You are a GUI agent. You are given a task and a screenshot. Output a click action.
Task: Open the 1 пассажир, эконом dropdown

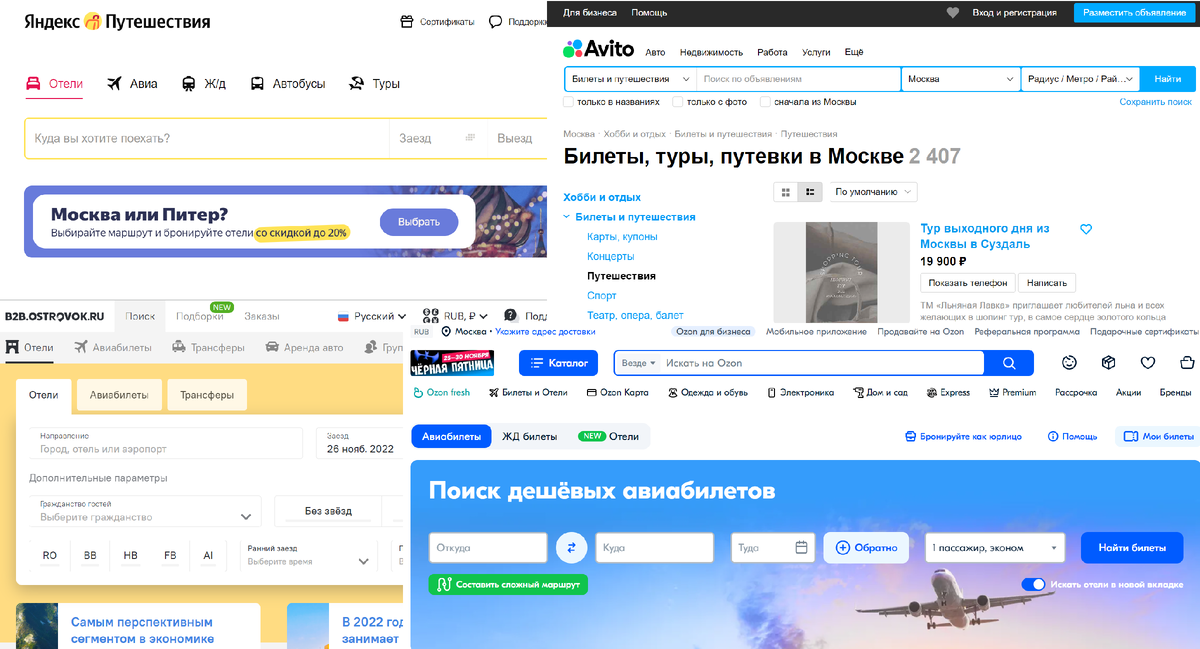click(x=993, y=547)
